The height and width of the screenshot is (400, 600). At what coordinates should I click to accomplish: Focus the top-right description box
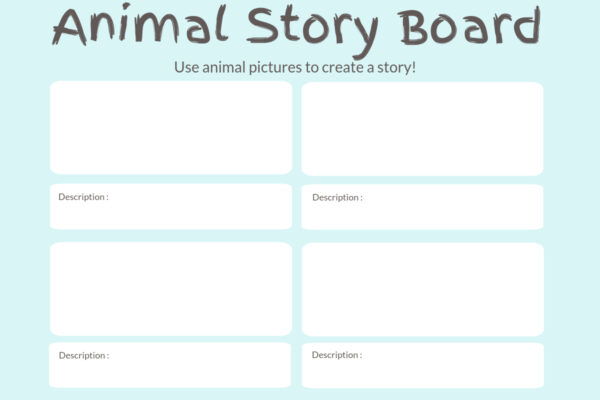(x=422, y=212)
